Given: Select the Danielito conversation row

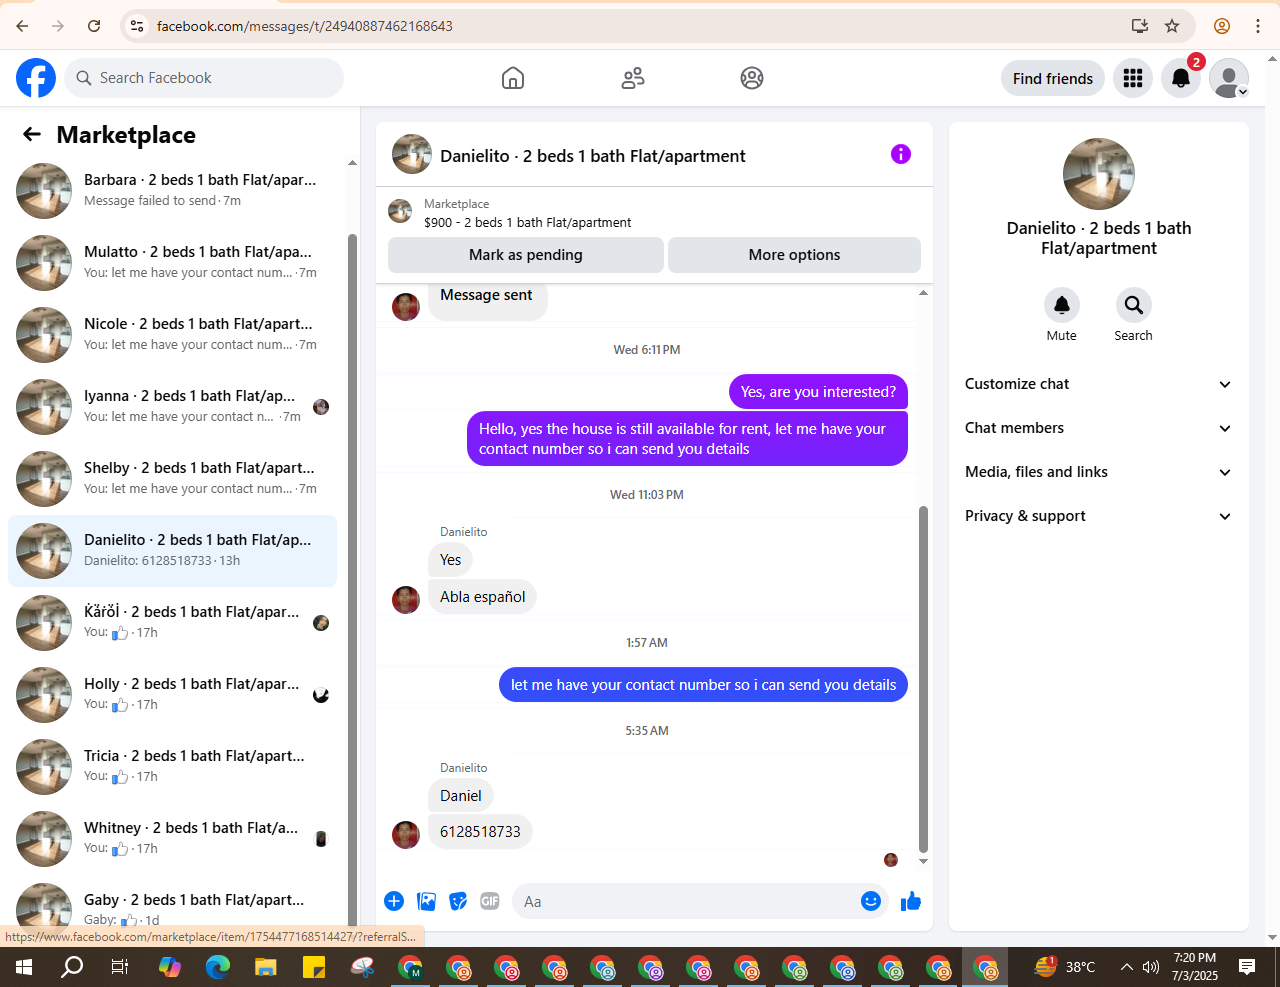Looking at the screenshot, I should click(172, 550).
